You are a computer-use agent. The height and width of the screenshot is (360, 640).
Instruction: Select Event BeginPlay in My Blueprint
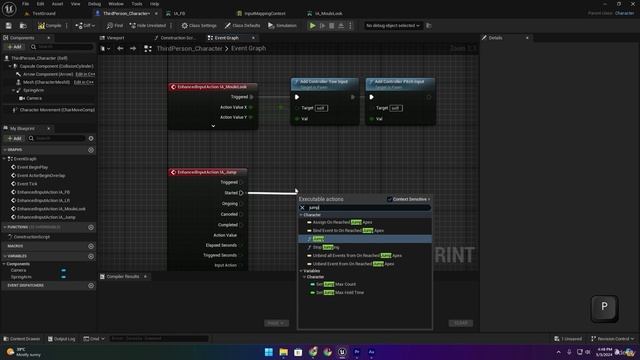click(x=32, y=167)
